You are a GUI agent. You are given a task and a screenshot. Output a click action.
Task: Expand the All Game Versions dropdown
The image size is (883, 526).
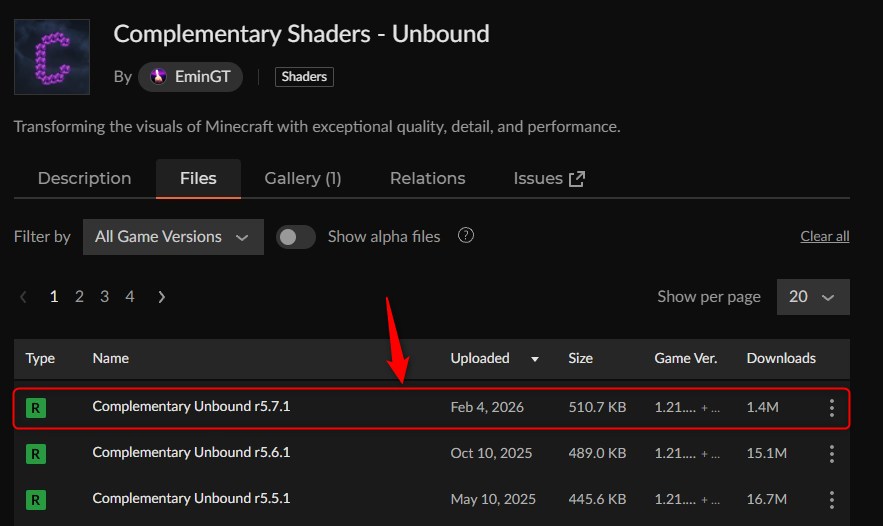(x=173, y=237)
